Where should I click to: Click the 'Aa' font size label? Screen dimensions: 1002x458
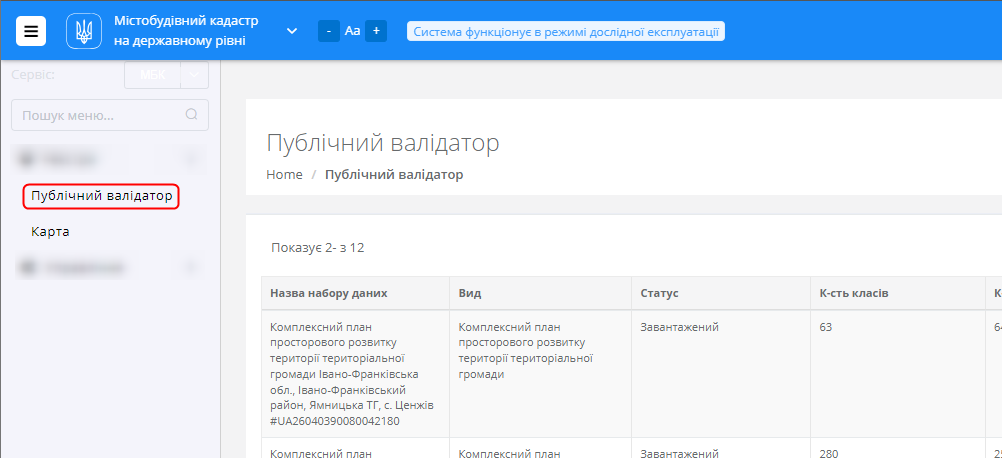tap(352, 31)
